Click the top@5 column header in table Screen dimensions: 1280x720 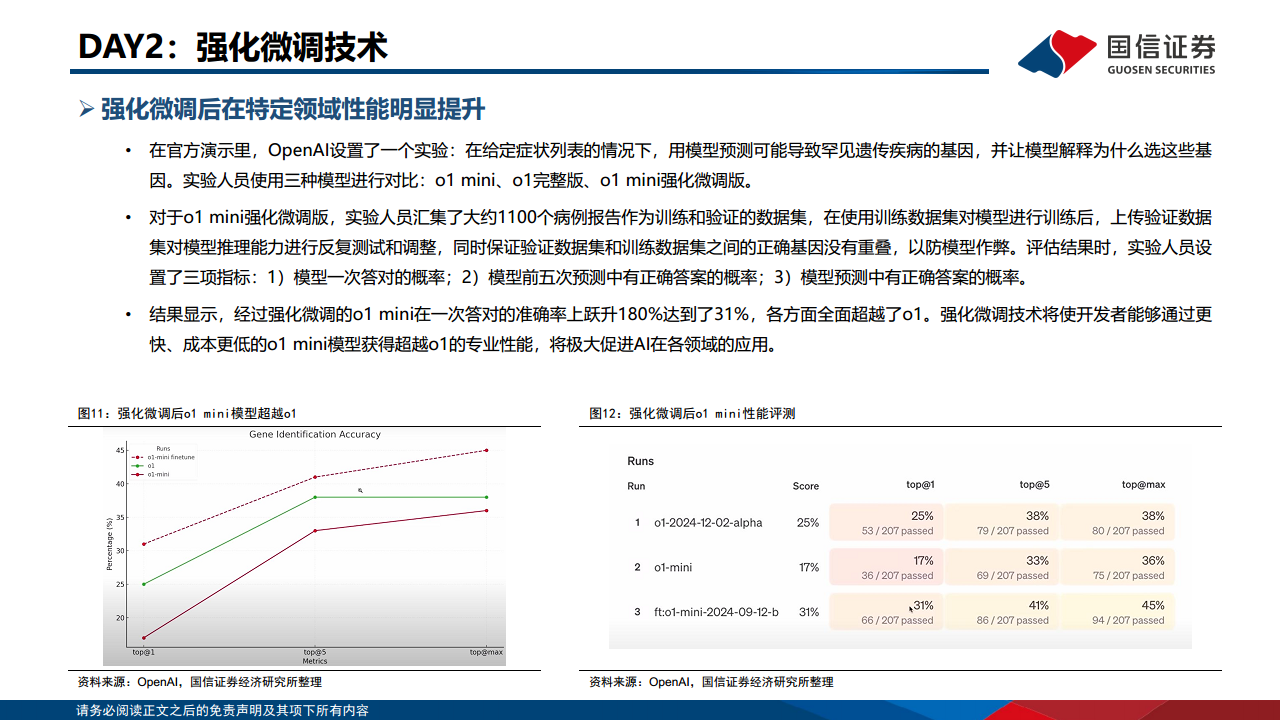(x=1034, y=485)
